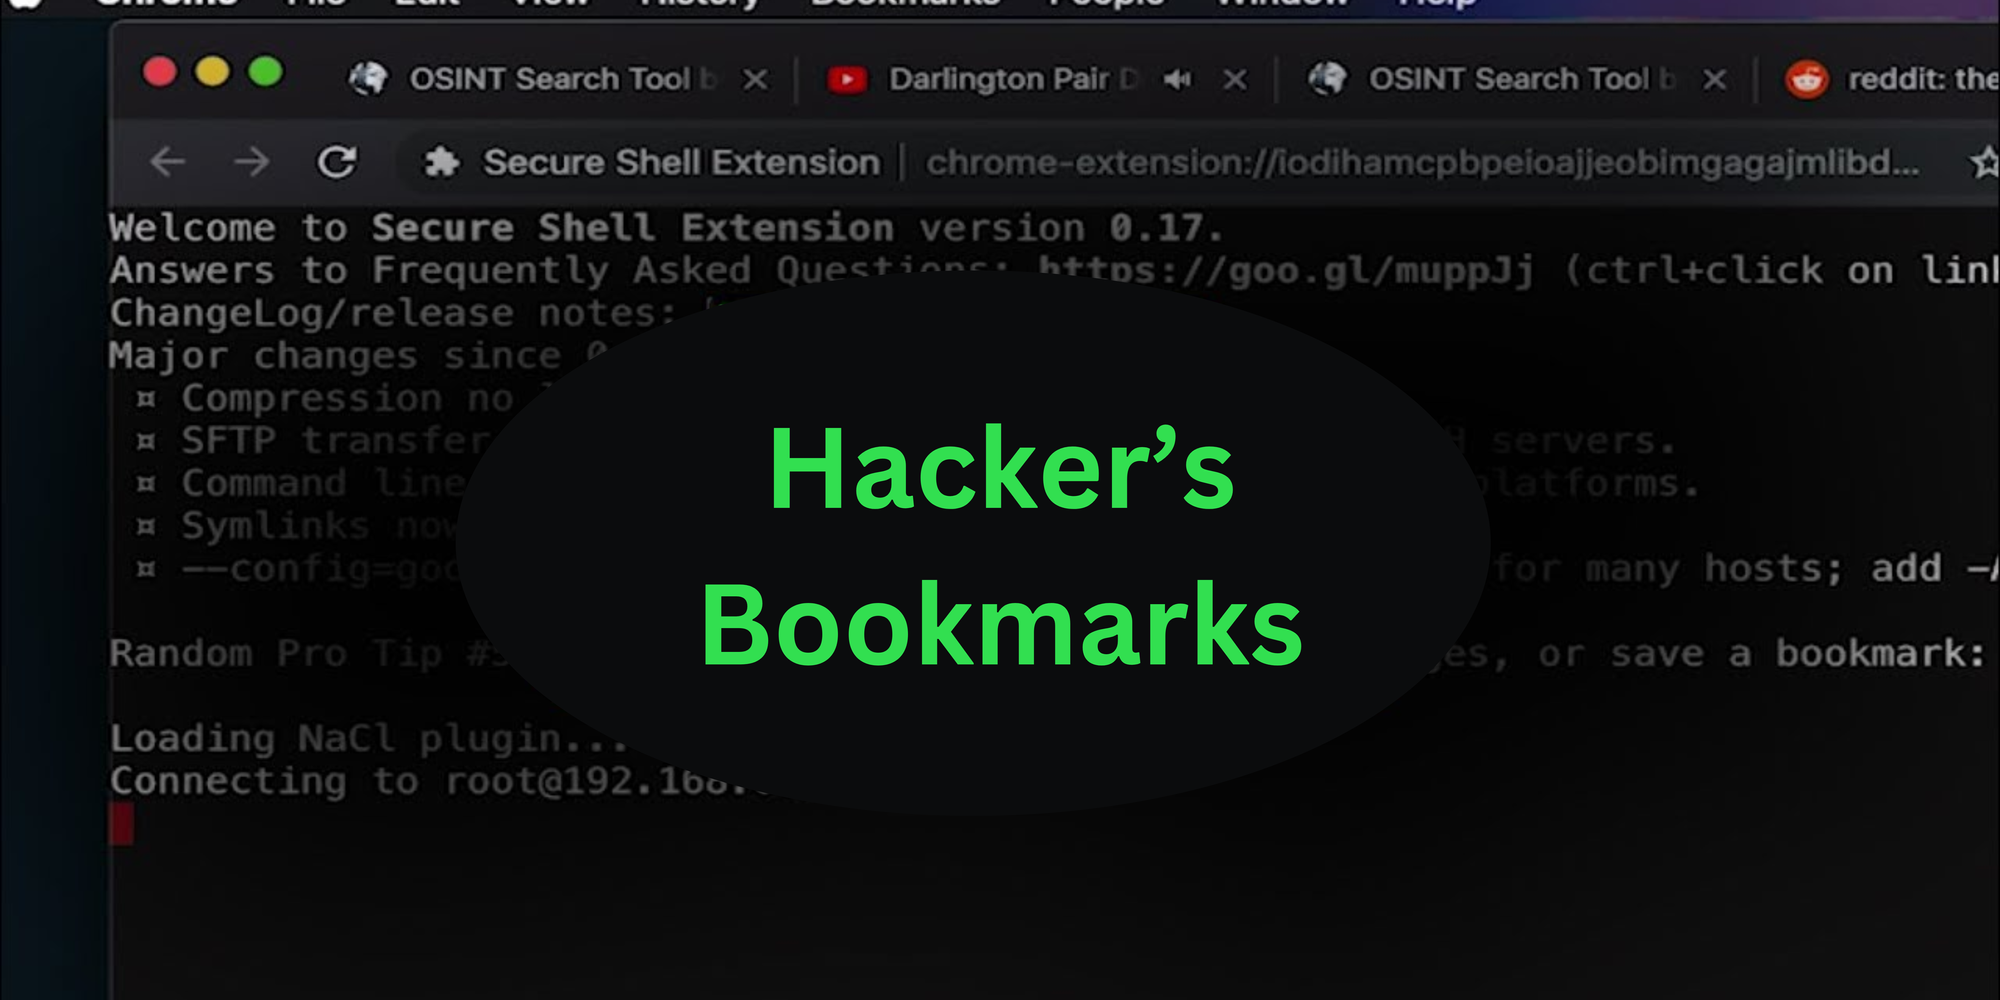Viewport: 2000px width, 1000px height.
Task: Click the browser forward arrow
Action: [251, 161]
